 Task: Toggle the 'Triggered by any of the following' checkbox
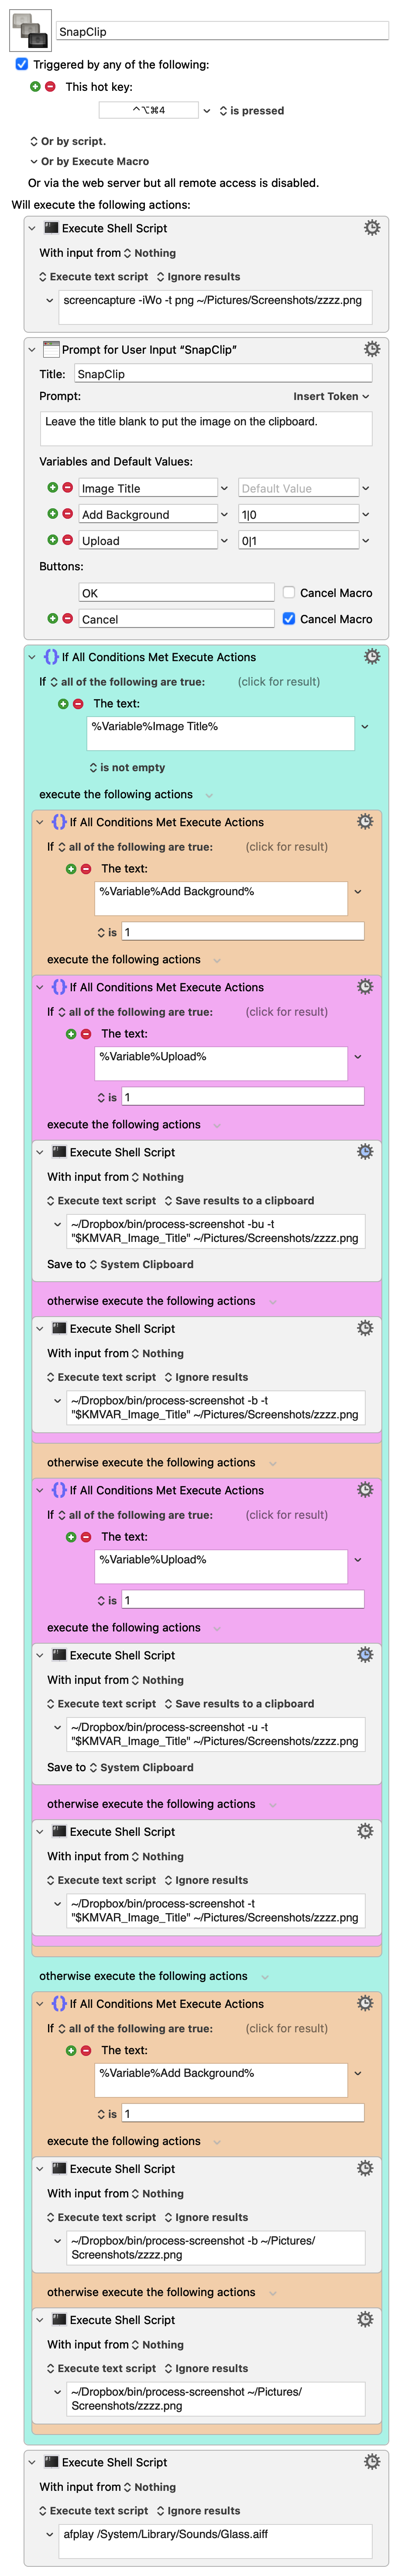pos(22,64)
